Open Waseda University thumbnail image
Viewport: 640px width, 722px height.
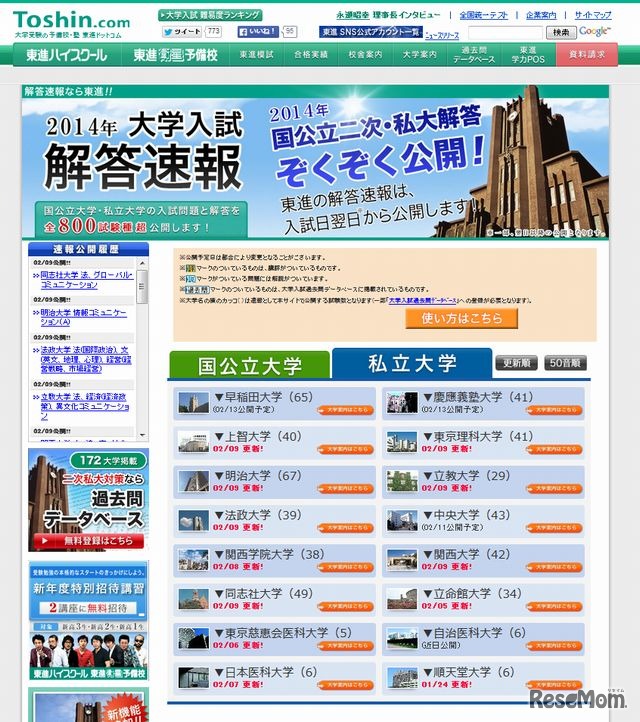coord(193,403)
